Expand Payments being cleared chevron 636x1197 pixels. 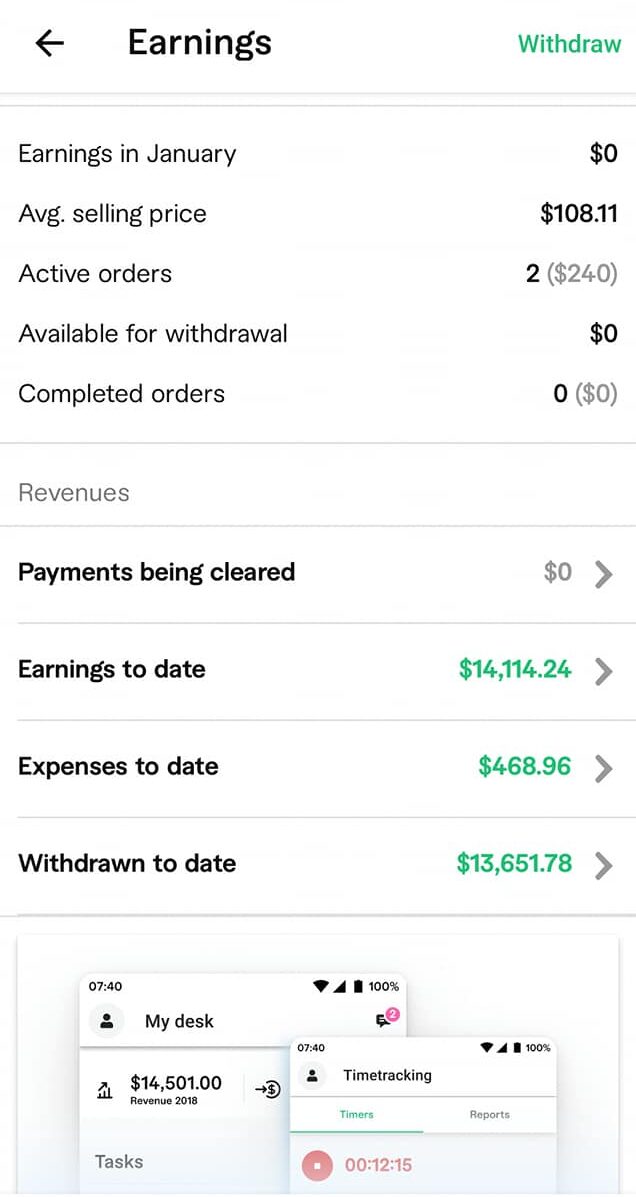click(x=603, y=574)
